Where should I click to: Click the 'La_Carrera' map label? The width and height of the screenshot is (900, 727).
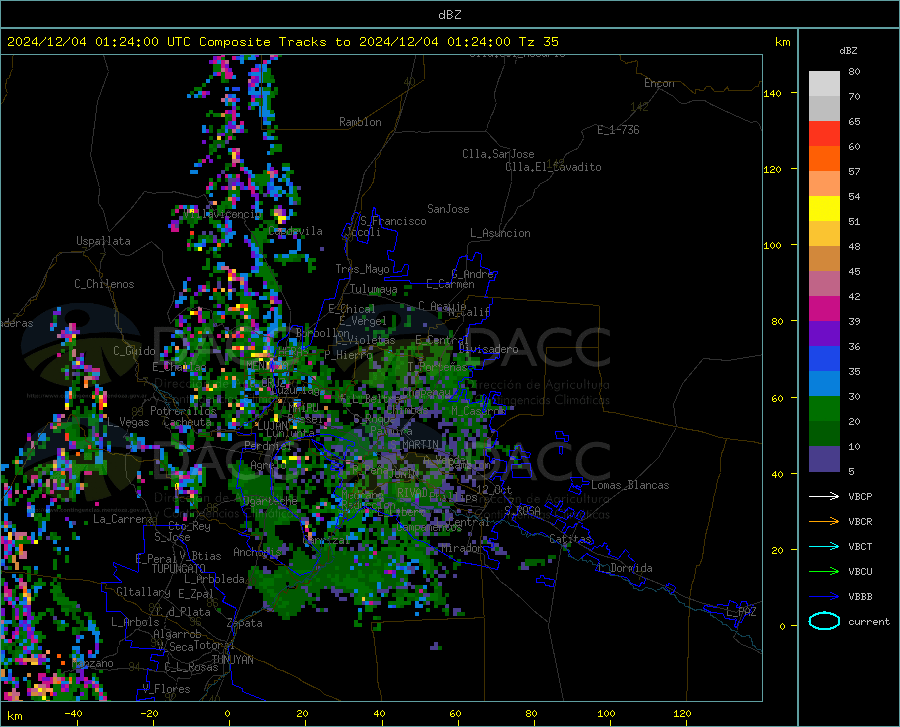tap(123, 519)
